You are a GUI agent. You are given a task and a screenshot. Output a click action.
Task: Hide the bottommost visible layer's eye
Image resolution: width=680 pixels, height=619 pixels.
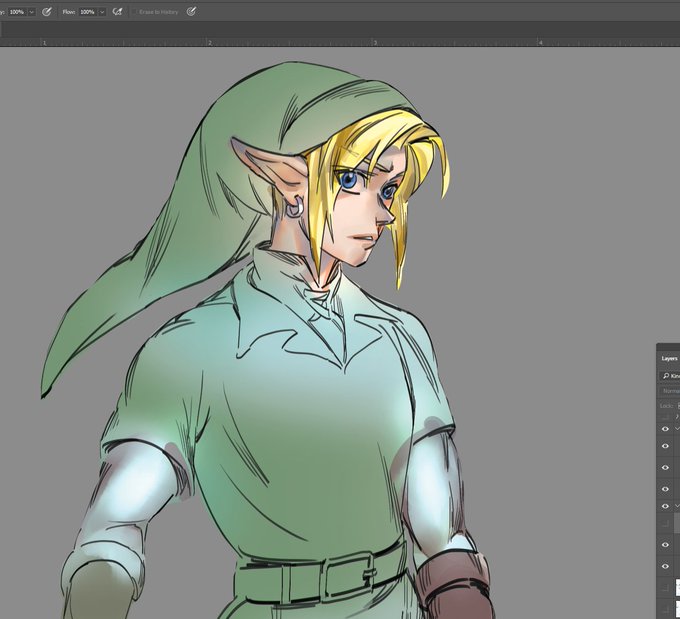pyautogui.click(x=665, y=566)
